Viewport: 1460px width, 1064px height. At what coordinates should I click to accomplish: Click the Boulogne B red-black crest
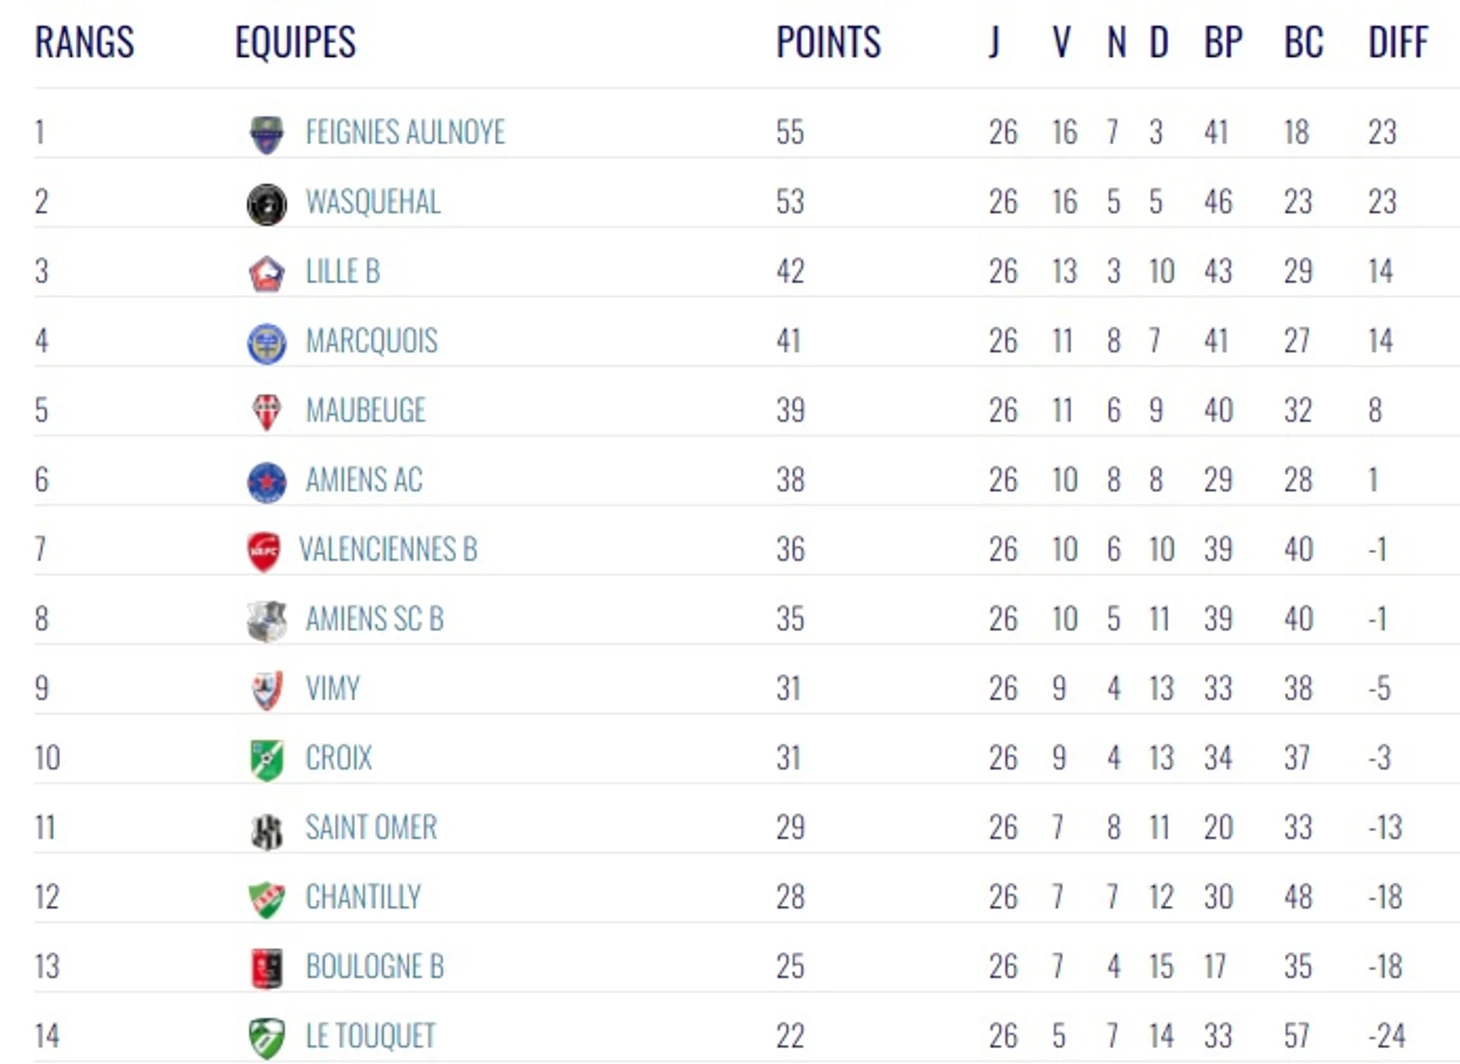(266, 968)
